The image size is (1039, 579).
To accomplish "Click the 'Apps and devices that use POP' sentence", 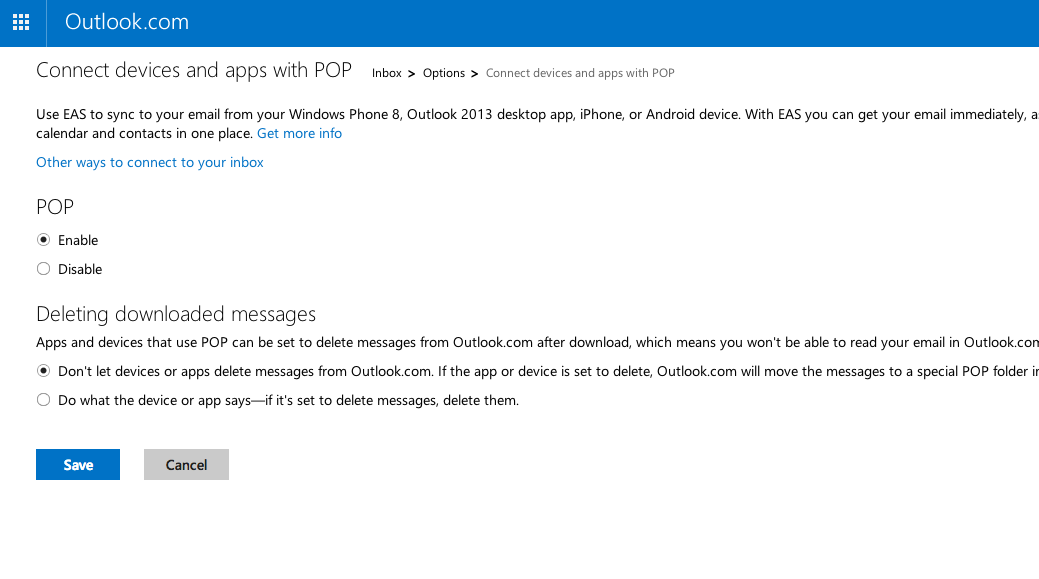I will click(537, 342).
